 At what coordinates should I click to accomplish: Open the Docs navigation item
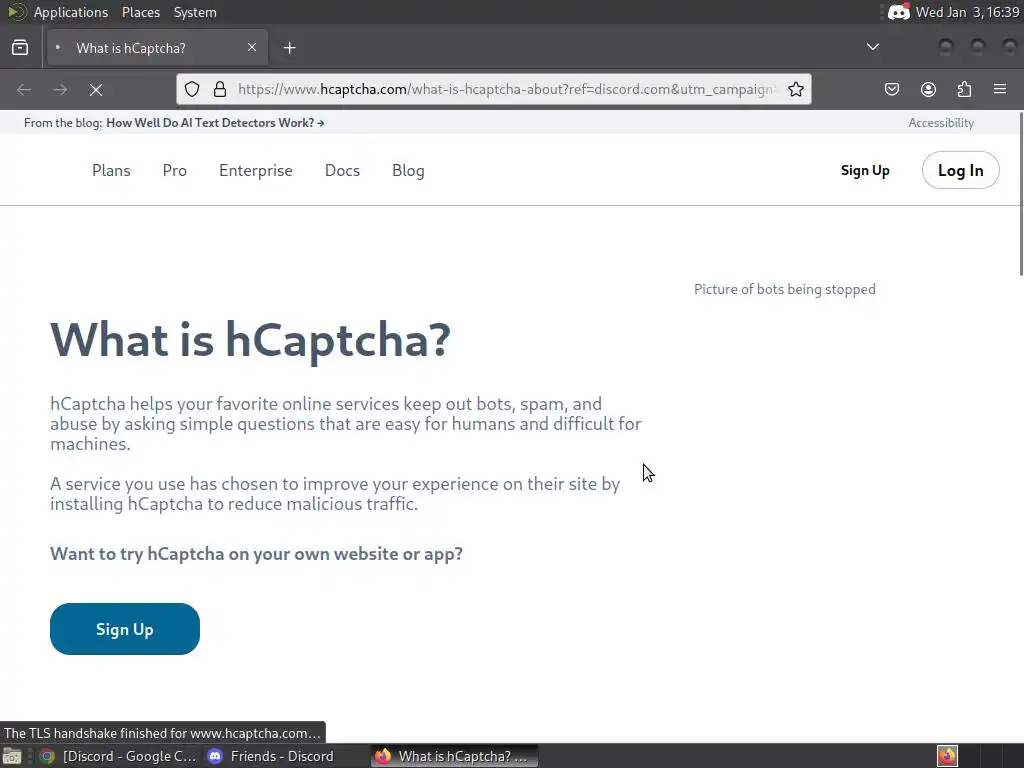[x=342, y=170]
